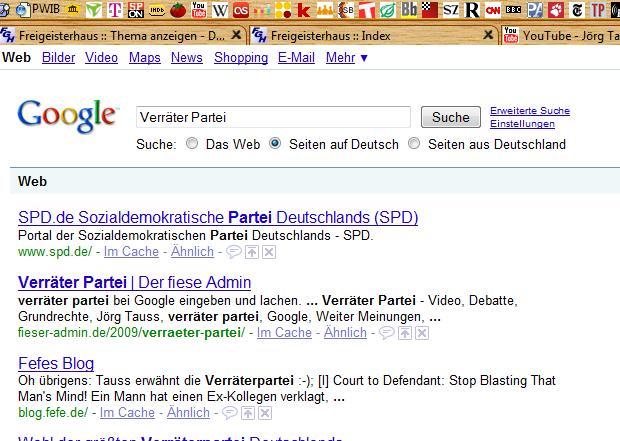620x441 pixels.
Task: Open the orange crowns bookmark icon
Action: tap(325, 11)
